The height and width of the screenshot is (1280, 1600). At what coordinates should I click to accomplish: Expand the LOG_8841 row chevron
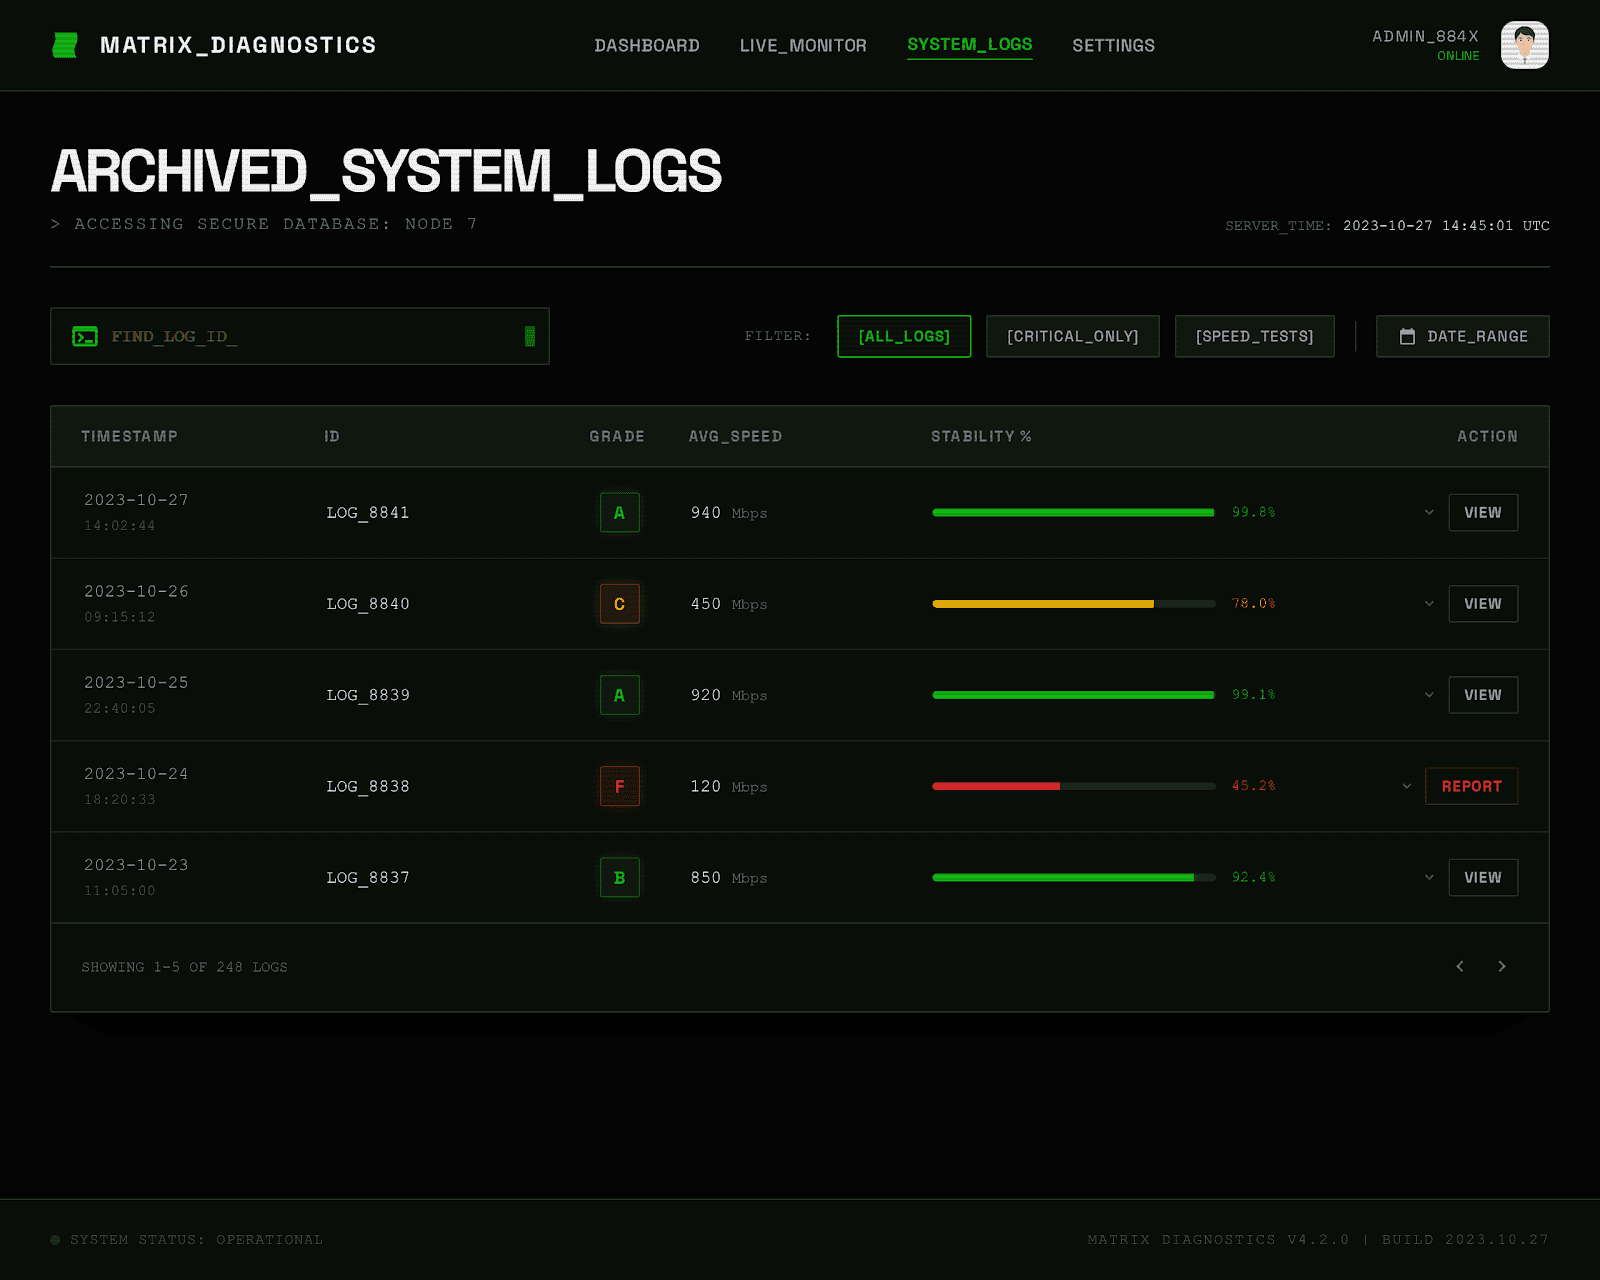1429,513
